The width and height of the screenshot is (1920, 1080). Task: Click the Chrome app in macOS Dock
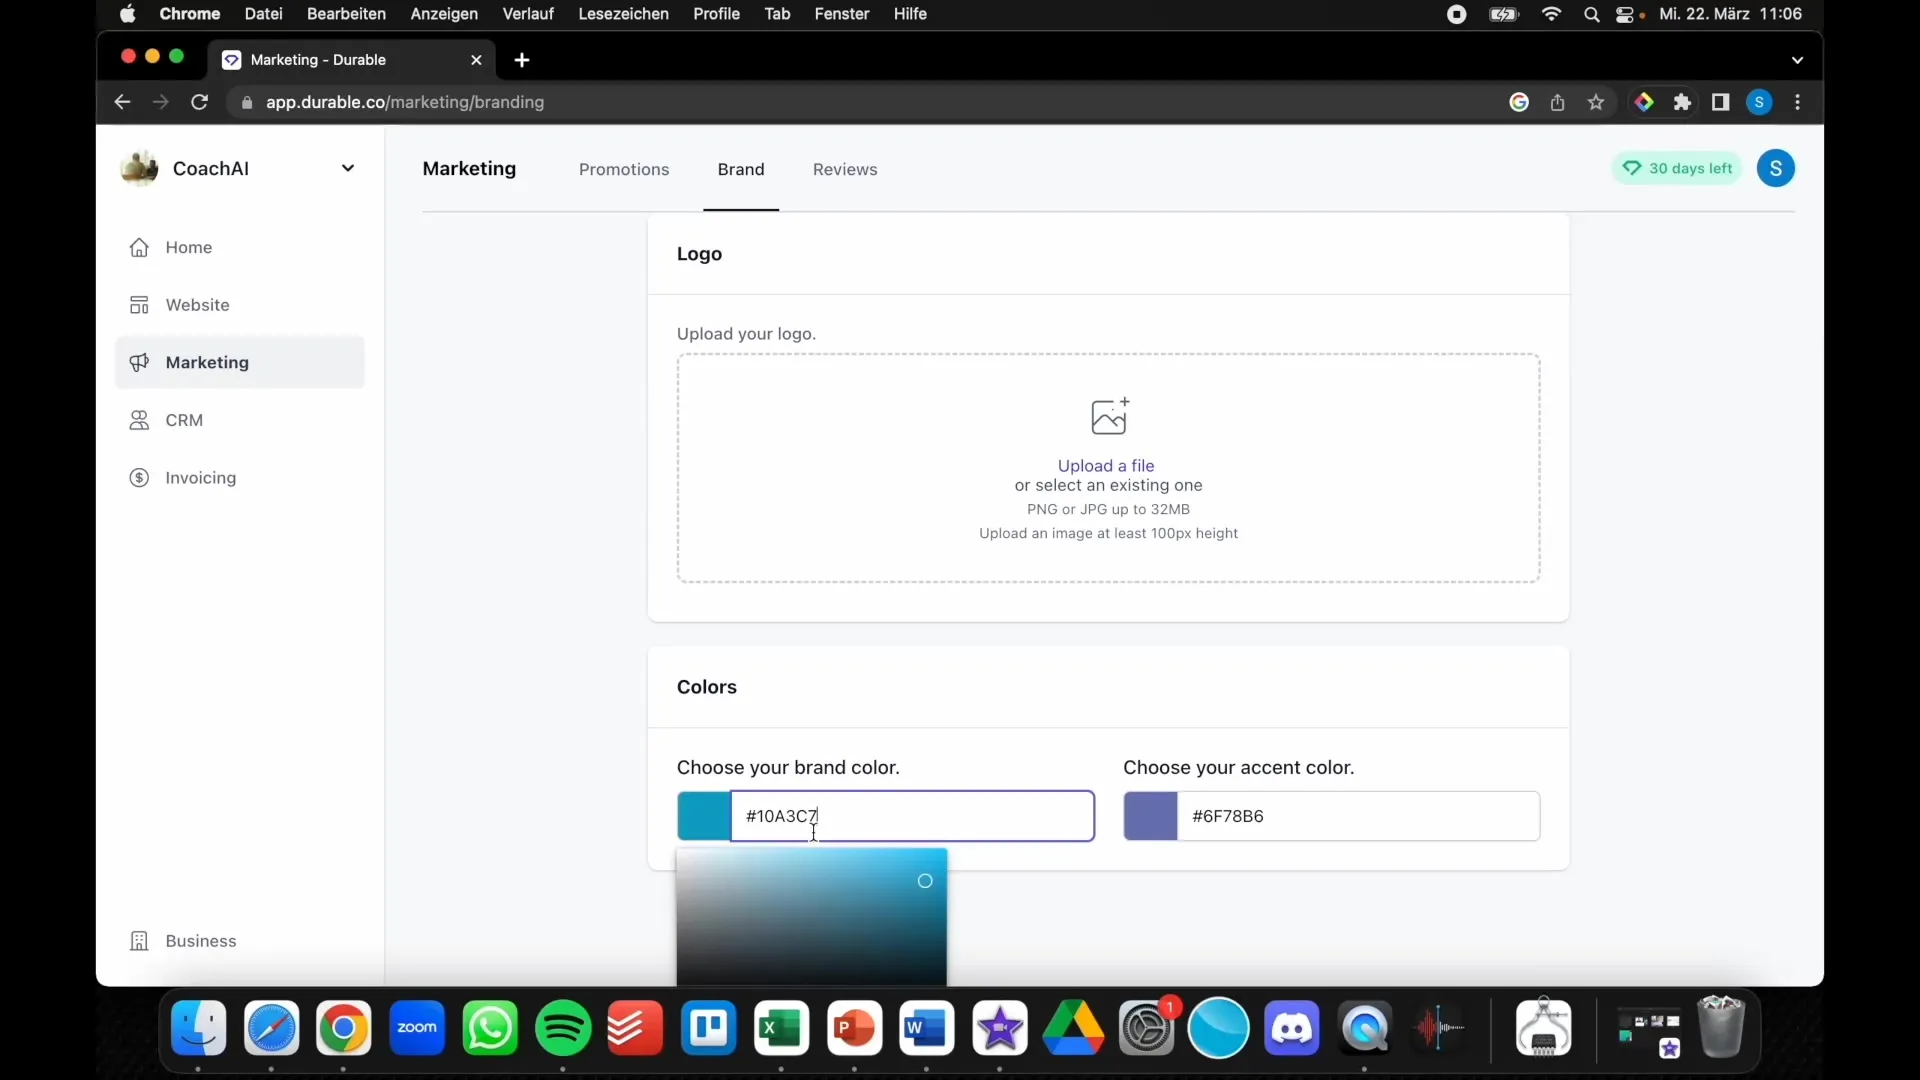tap(344, 1027)
